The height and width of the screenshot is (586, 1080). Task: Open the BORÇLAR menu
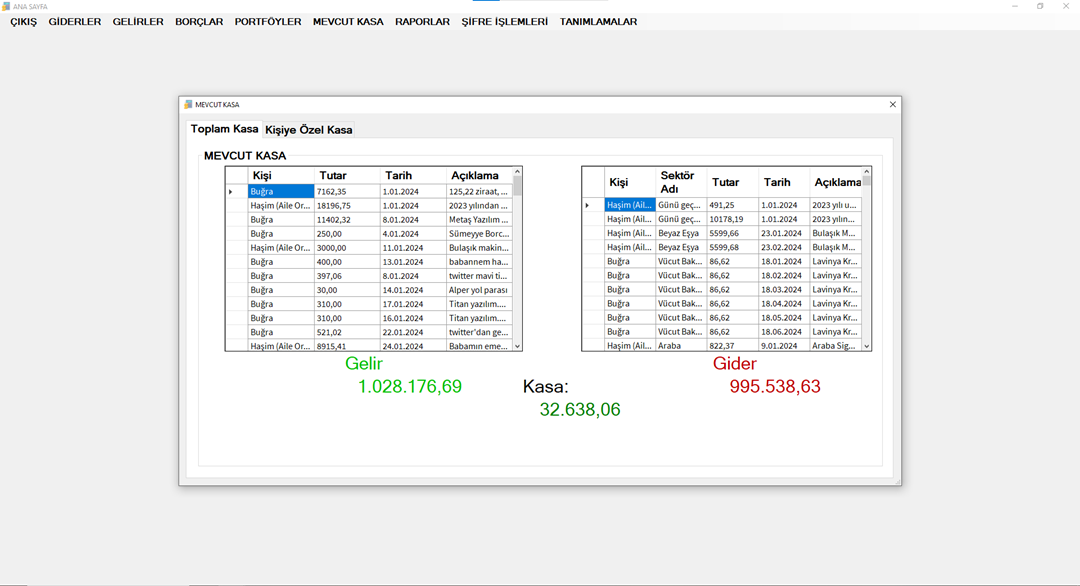(199, 21)
